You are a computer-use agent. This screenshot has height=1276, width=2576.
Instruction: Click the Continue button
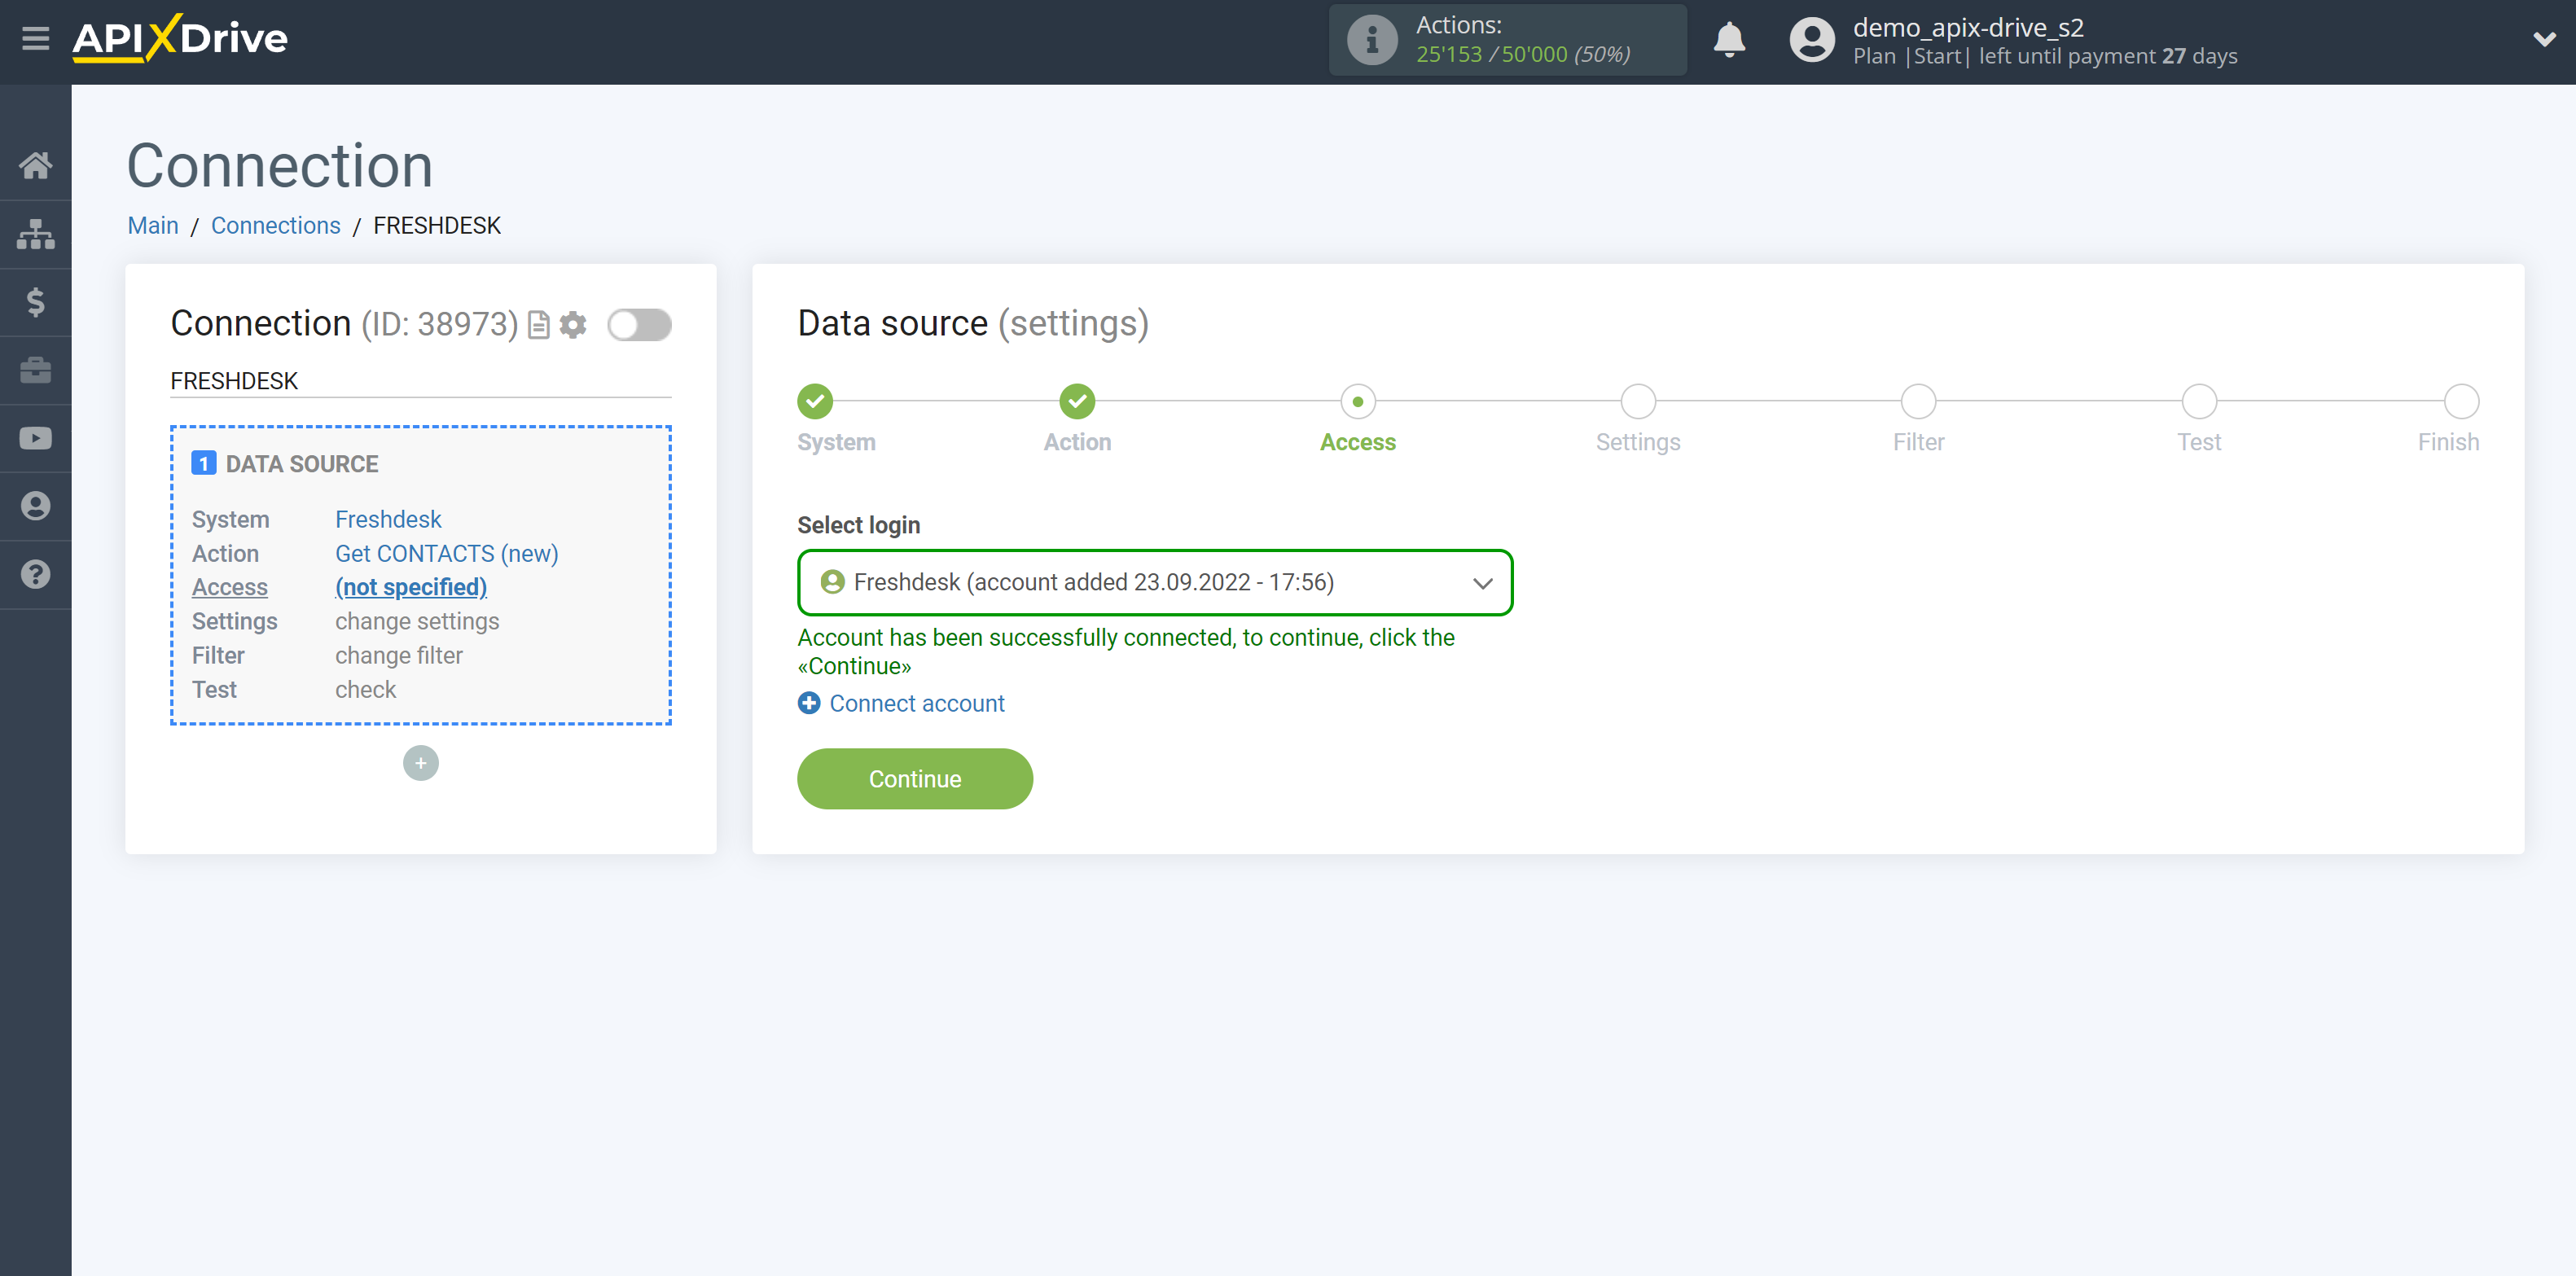pyautogui.click(x=915, y=778)
